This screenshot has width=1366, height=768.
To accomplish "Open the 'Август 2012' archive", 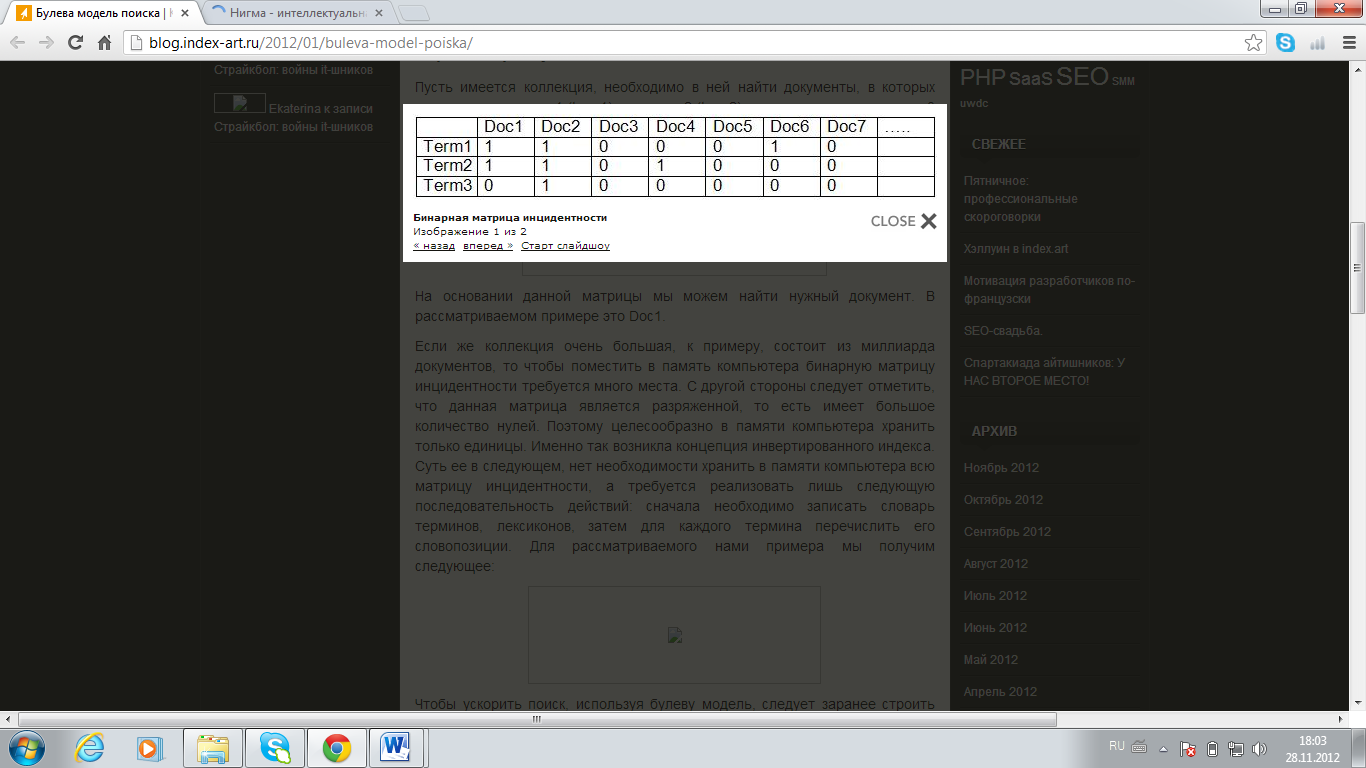I will [996, 564].
